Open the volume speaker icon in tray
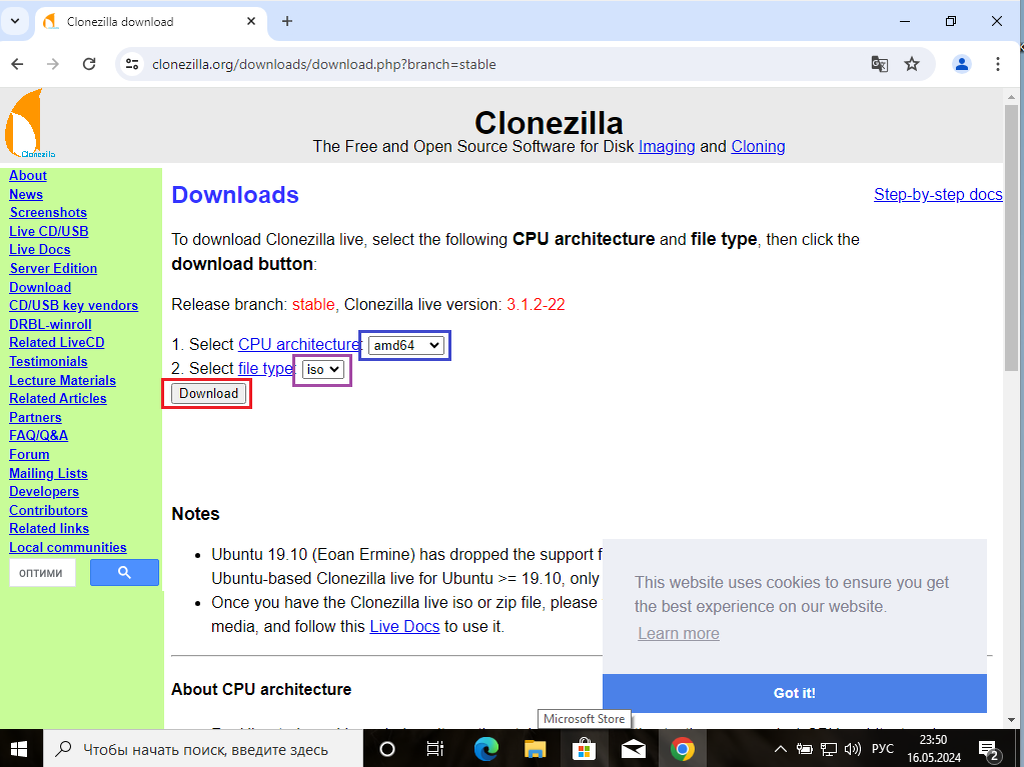The height and width of the screenshot is (767, 1024). pos(852,749)
